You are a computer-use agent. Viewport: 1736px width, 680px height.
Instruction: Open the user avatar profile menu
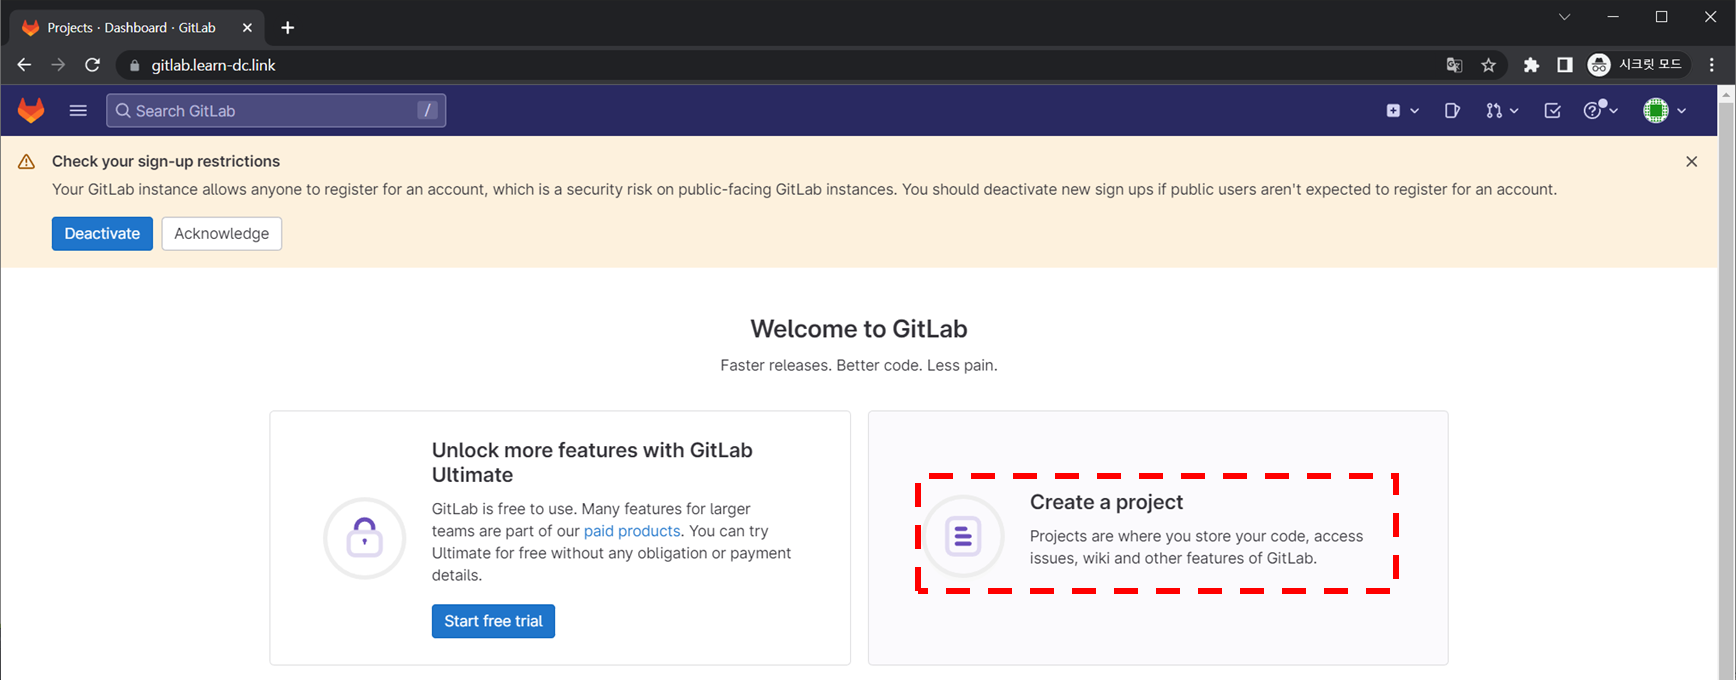click(1664, 111)
